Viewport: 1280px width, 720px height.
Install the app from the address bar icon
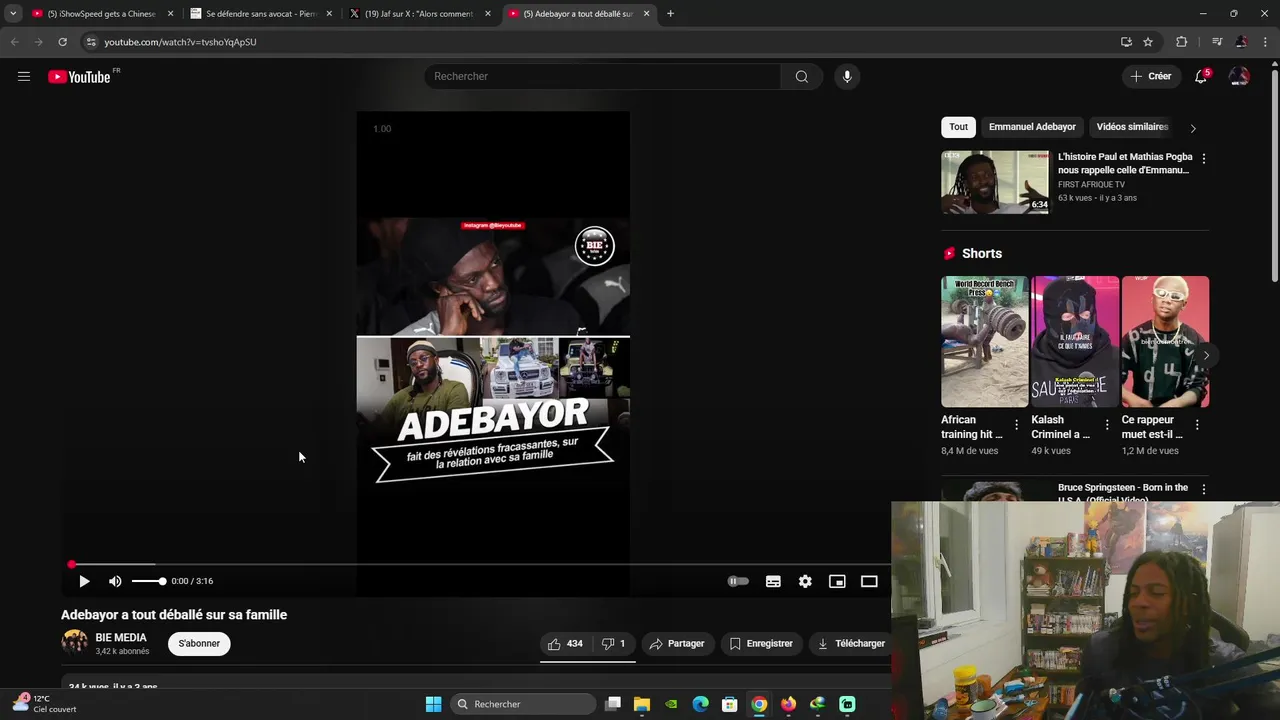pyautogui.click(x=1126, y=42)
